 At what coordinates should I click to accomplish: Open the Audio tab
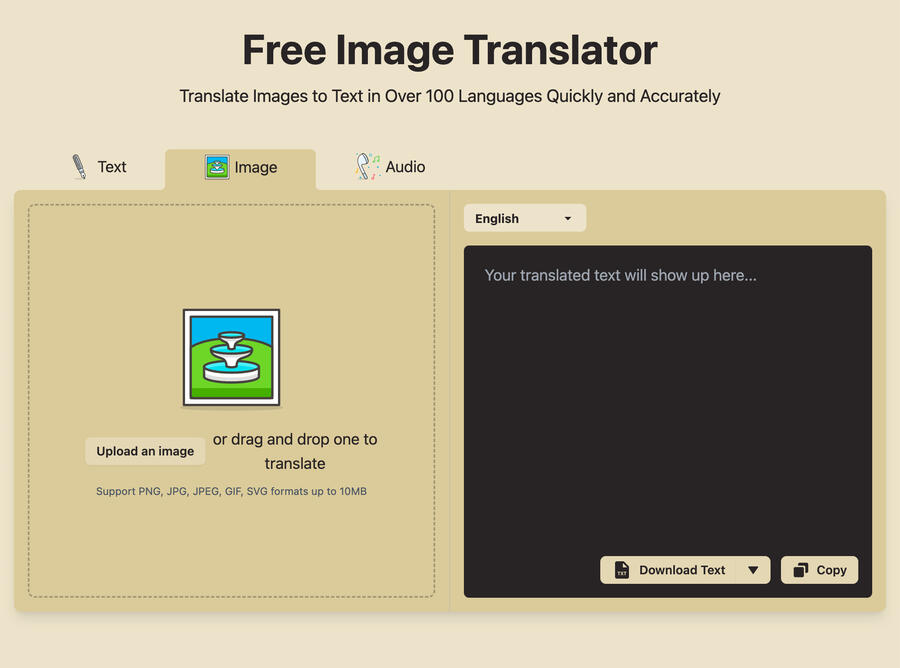coord(405,167)
